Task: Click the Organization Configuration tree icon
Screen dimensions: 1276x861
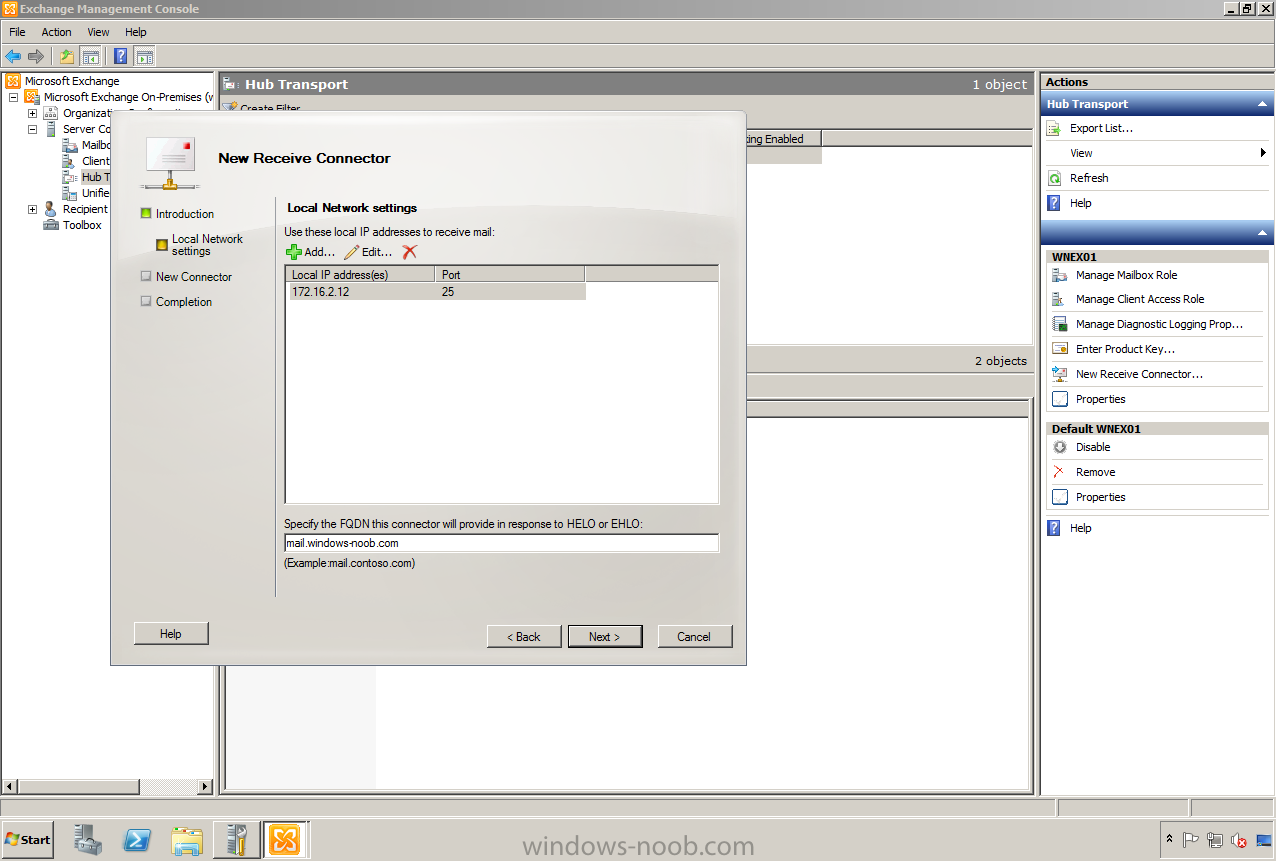Action: tap(51, 113)
